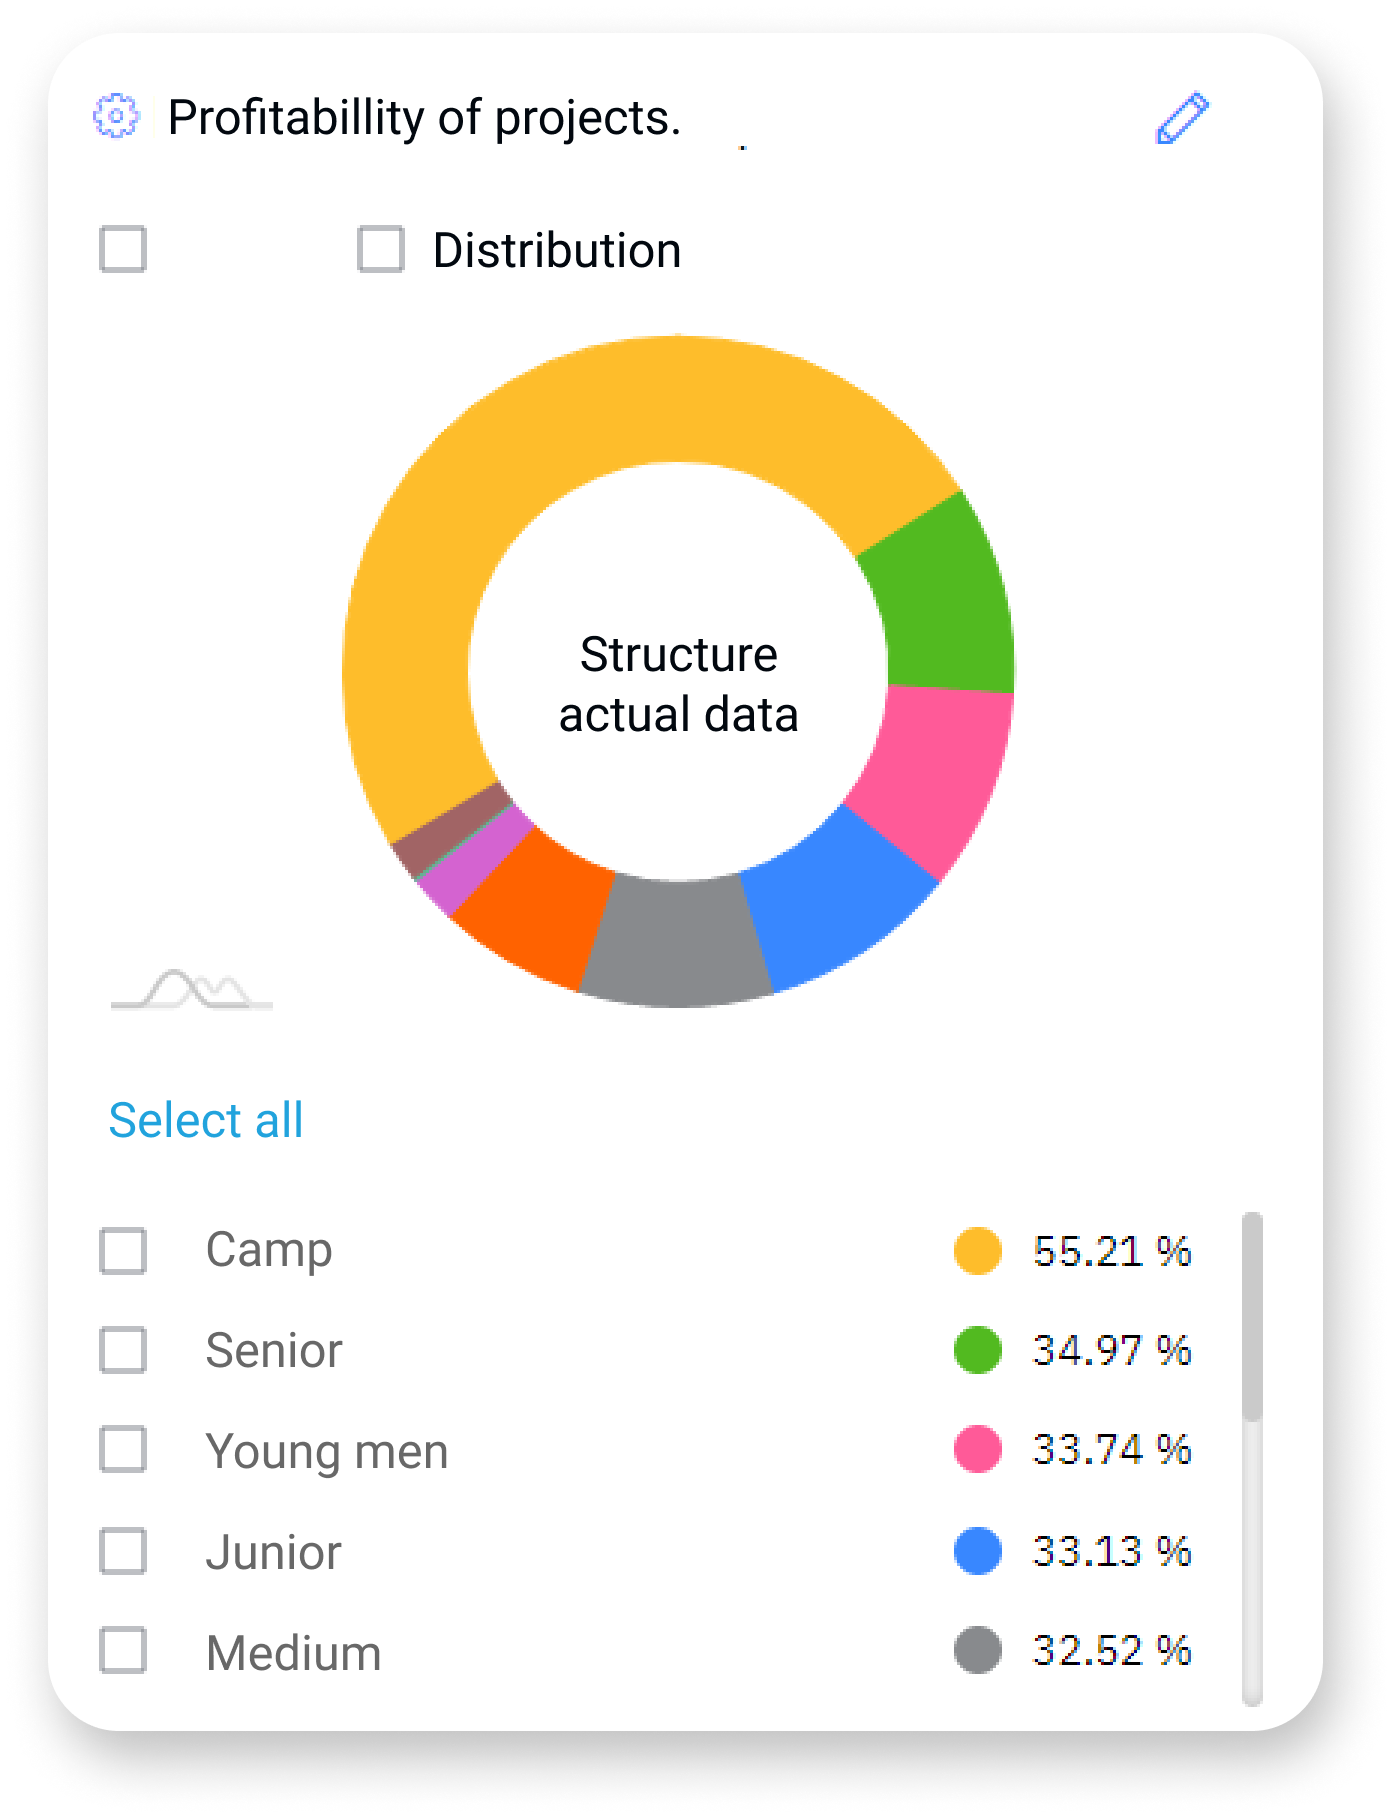Open widget settings gear icon
This screenshot has width=1395, height=1818.
pyautogui.click(x=116, y=116)
